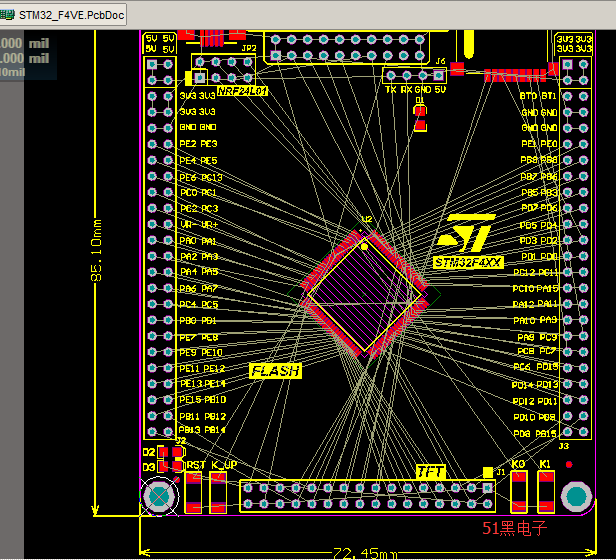Click the PC0 PC1 pin label

click(198, 193)
